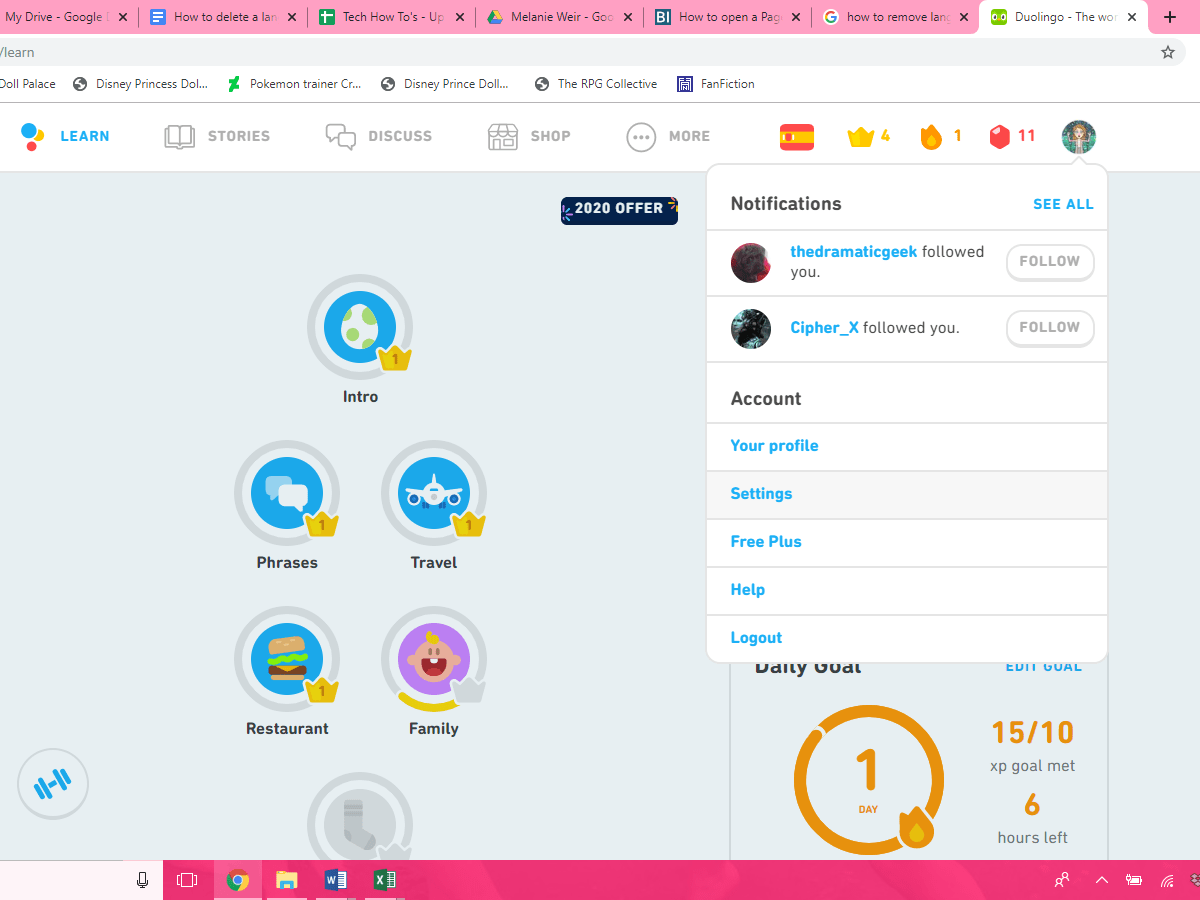
Task: Click thedramaticgeek's avatar thumbnail
Action: (x=751, y=263)
